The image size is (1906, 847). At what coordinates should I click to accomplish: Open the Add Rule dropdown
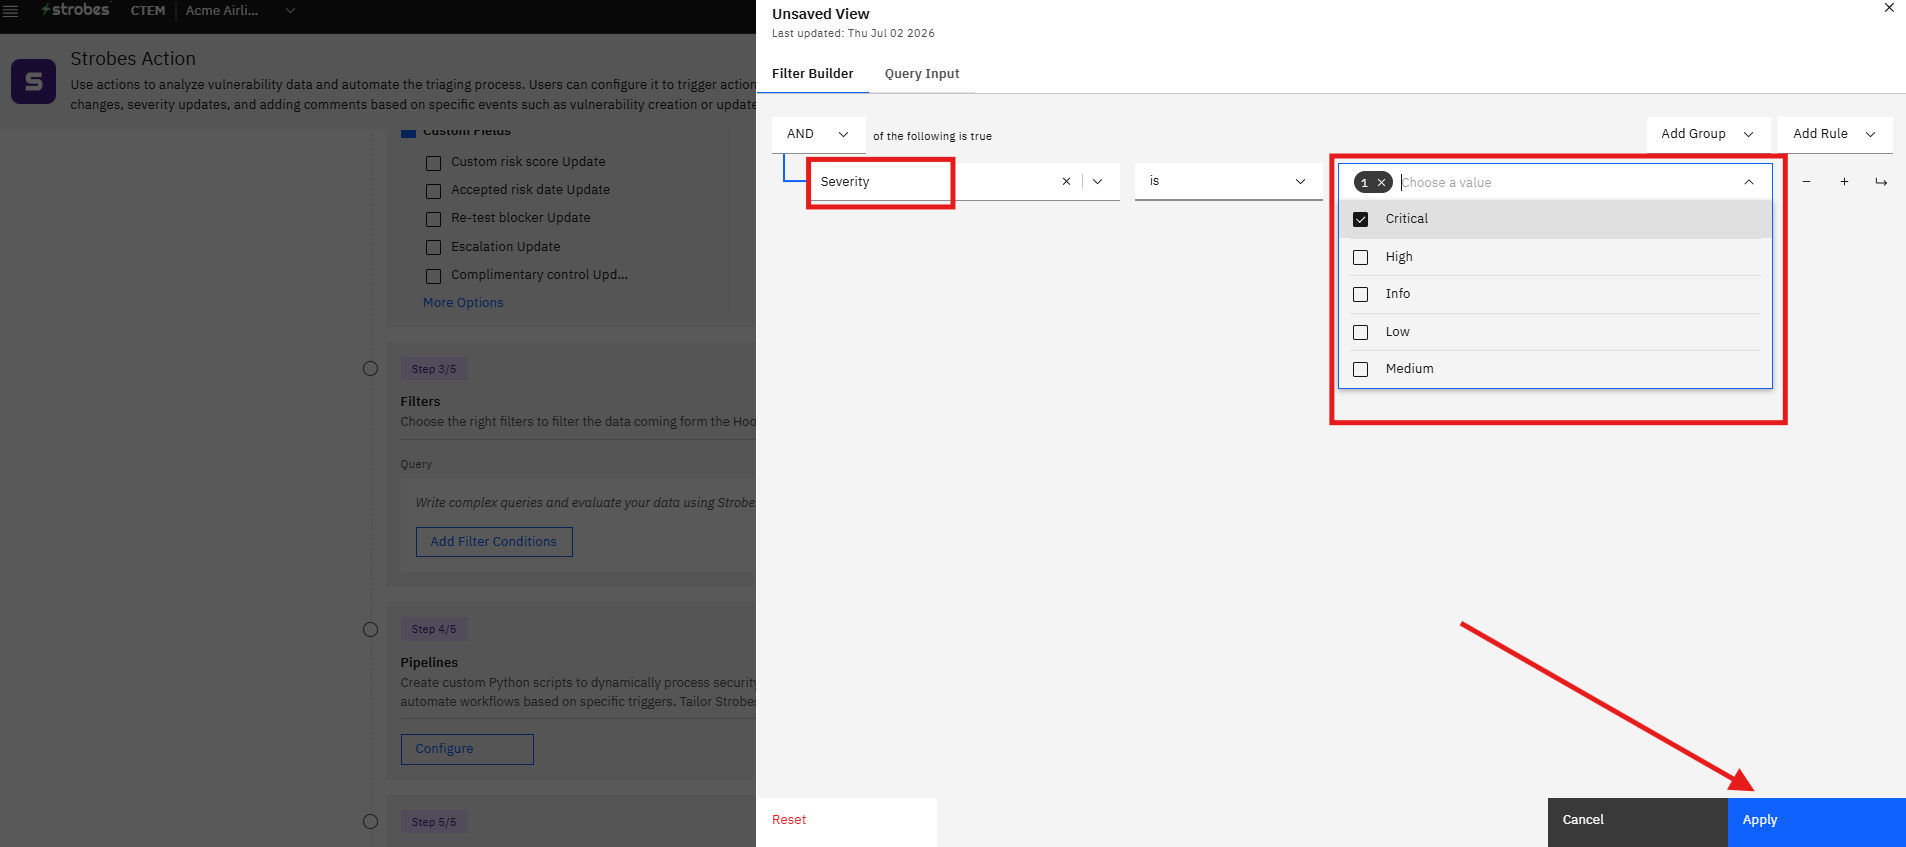(1835, 134)
